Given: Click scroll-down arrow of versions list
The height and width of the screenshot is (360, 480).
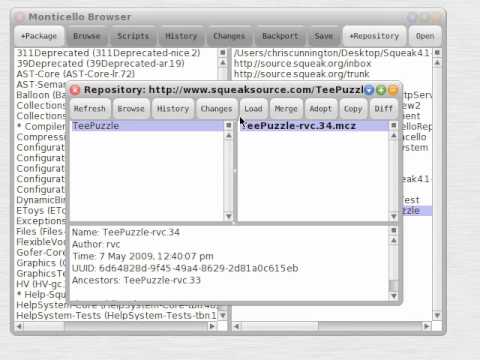Looking at the screenshot, I should pos(394,216).
